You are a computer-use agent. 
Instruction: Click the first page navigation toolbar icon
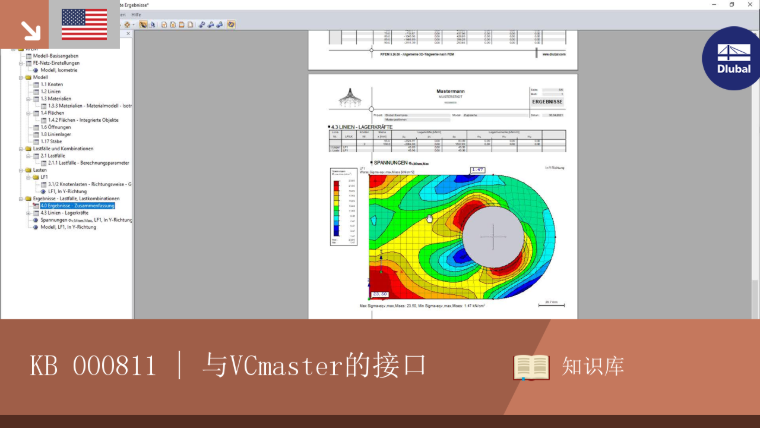(164, 24)
